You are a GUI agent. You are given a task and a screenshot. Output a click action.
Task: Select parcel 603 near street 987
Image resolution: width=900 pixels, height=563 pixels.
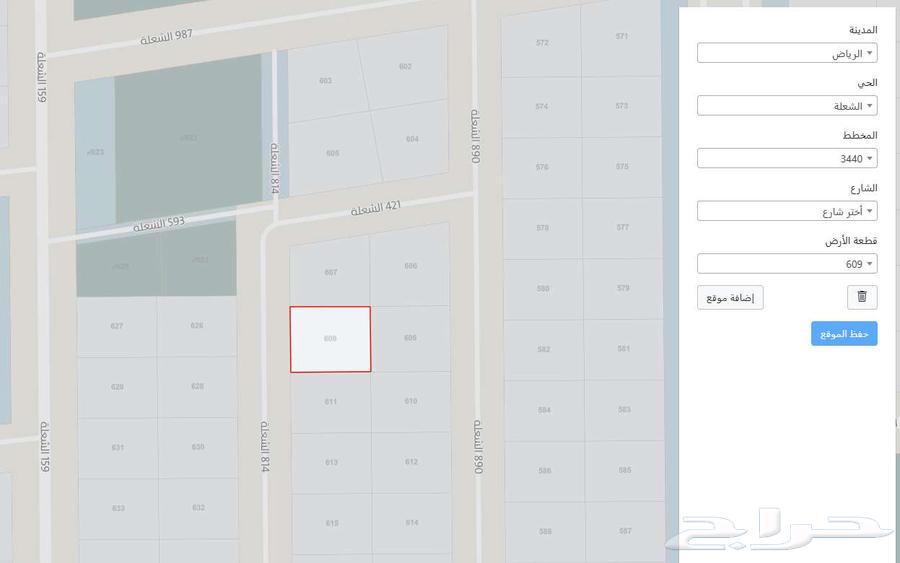click(325, 81)
